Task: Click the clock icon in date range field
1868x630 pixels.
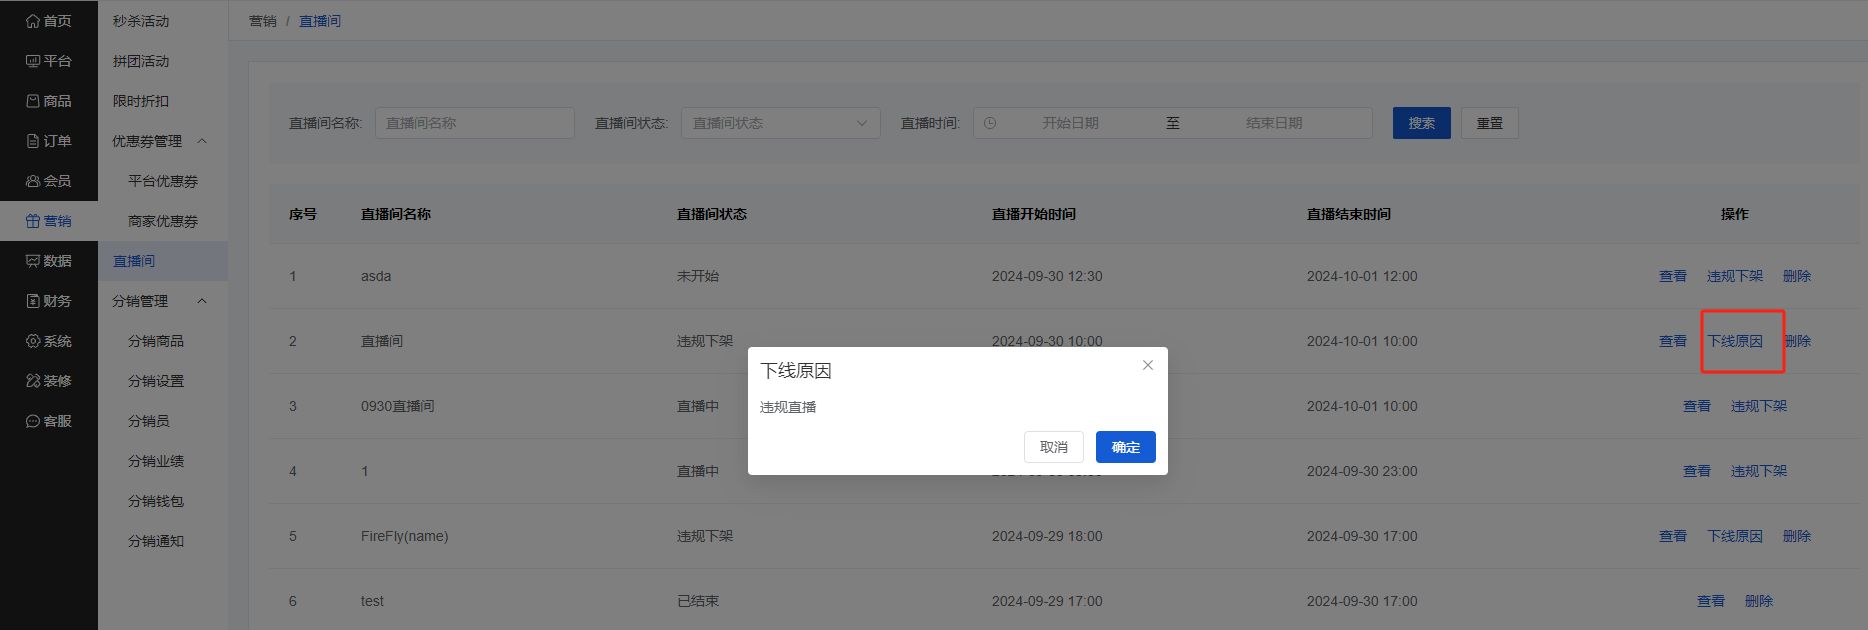Action: click(x=990, y=123)
